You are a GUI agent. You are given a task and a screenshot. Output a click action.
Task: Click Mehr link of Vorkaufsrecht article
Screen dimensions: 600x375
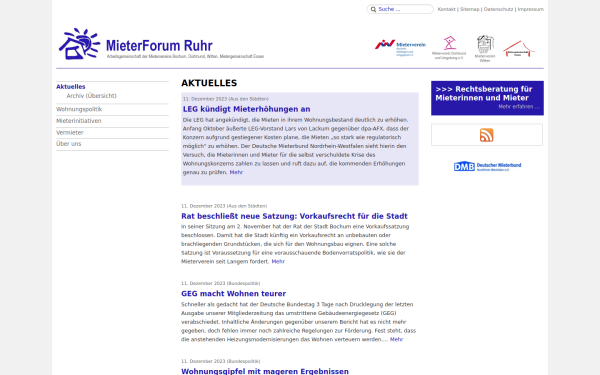point(278,262)
